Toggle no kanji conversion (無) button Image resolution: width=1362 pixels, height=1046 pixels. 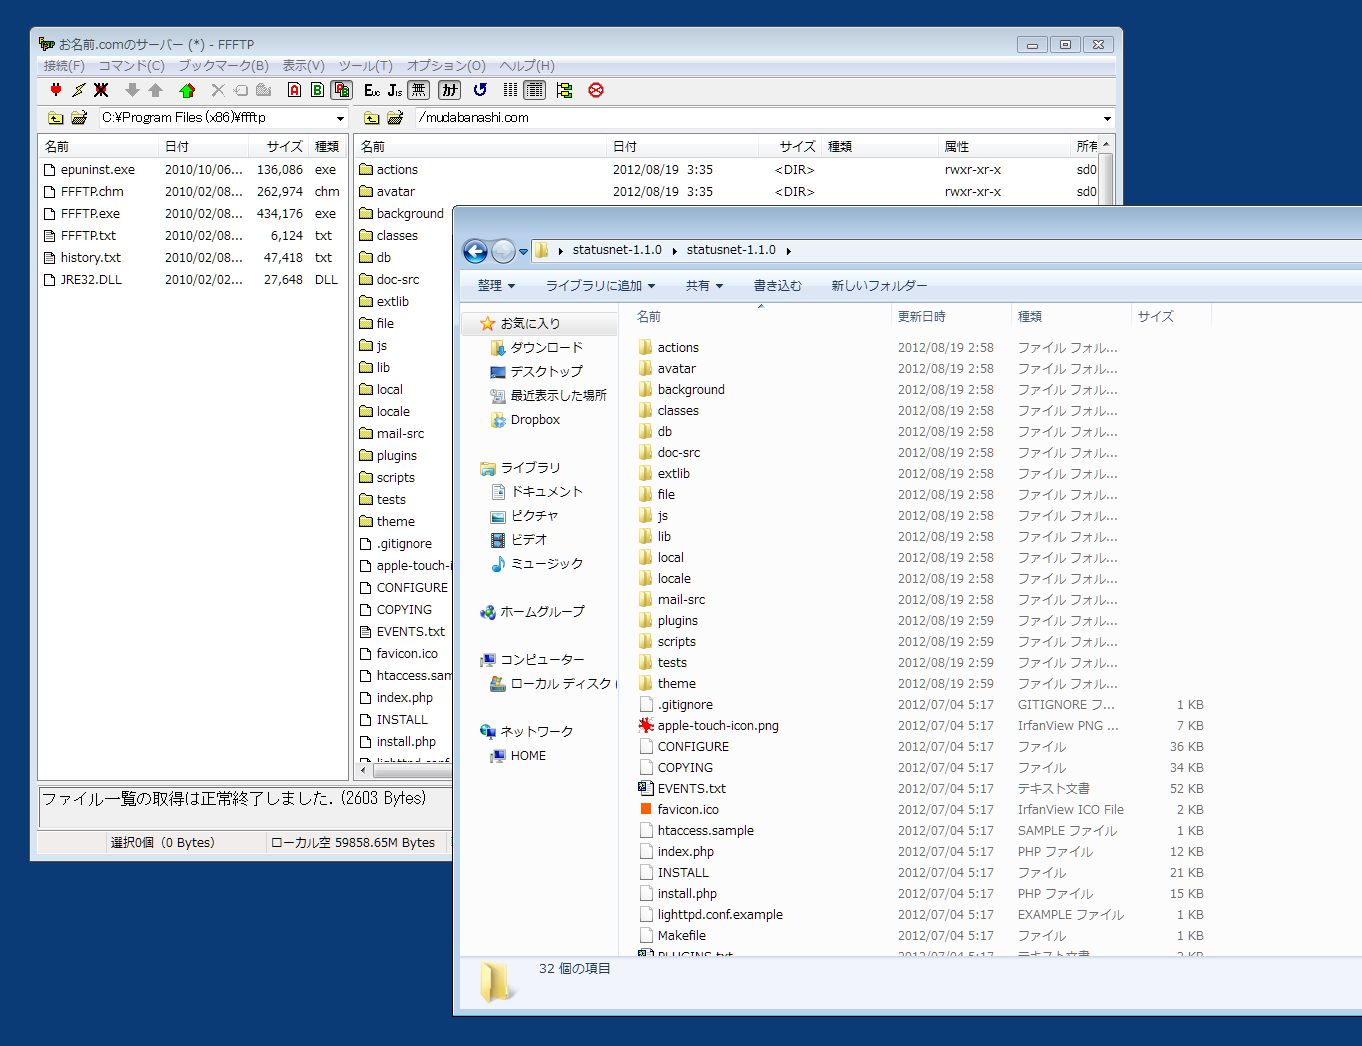419,90
